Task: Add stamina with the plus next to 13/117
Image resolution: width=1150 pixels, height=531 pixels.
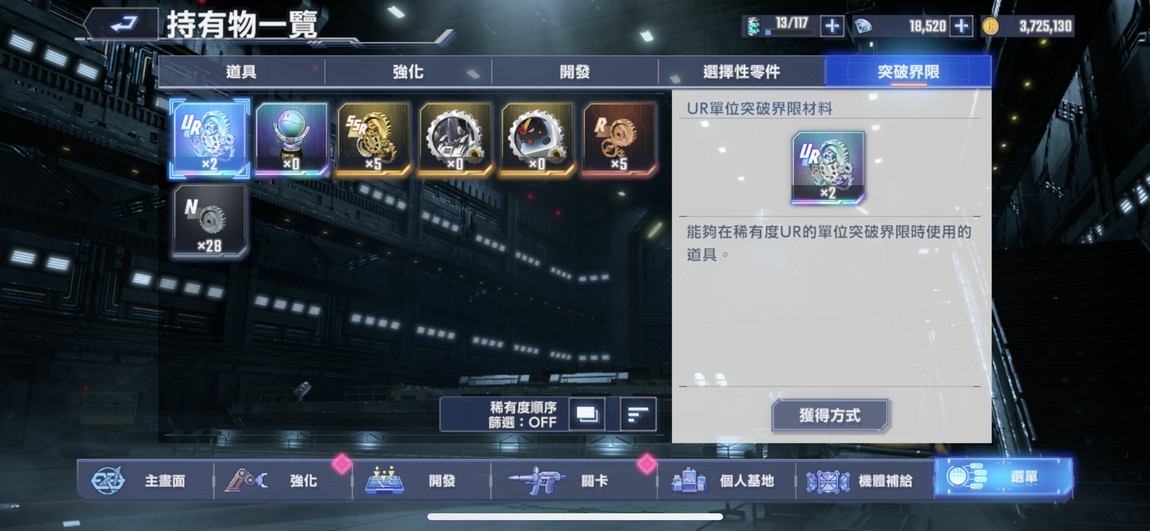Action: pos(831,26)
